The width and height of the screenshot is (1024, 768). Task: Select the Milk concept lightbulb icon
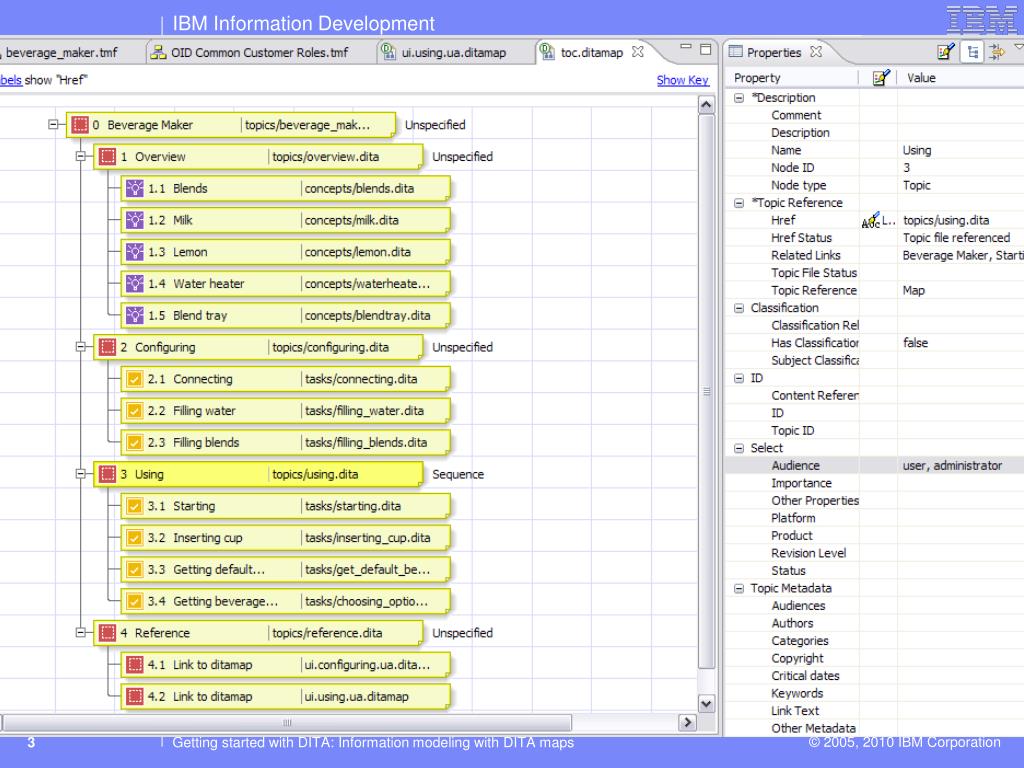(x=135, y=220)
